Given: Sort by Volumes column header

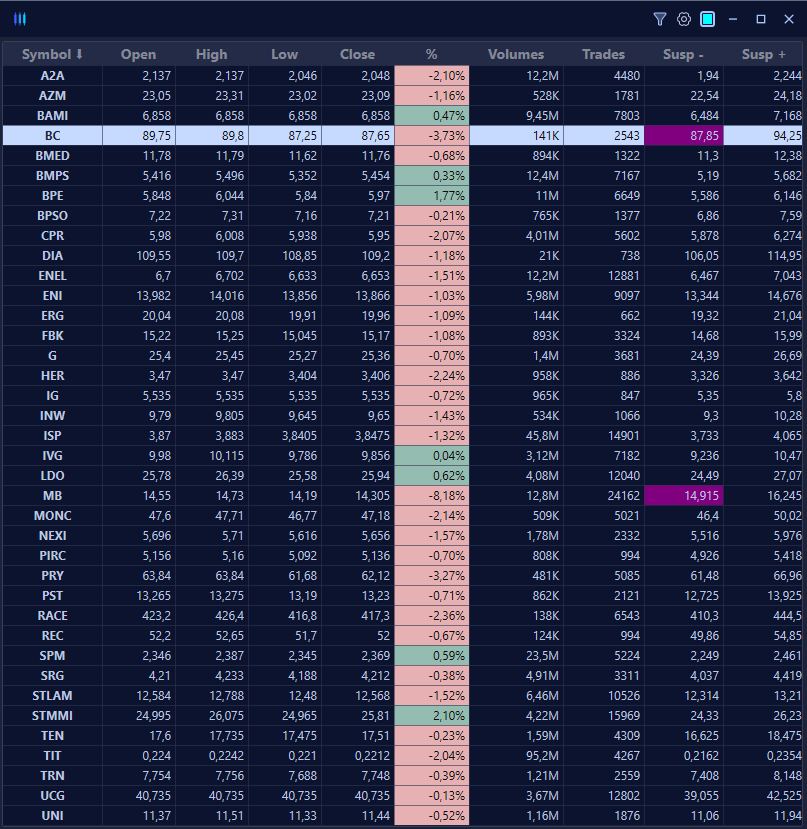Looking at the screenshot, I should coord(516,54).
